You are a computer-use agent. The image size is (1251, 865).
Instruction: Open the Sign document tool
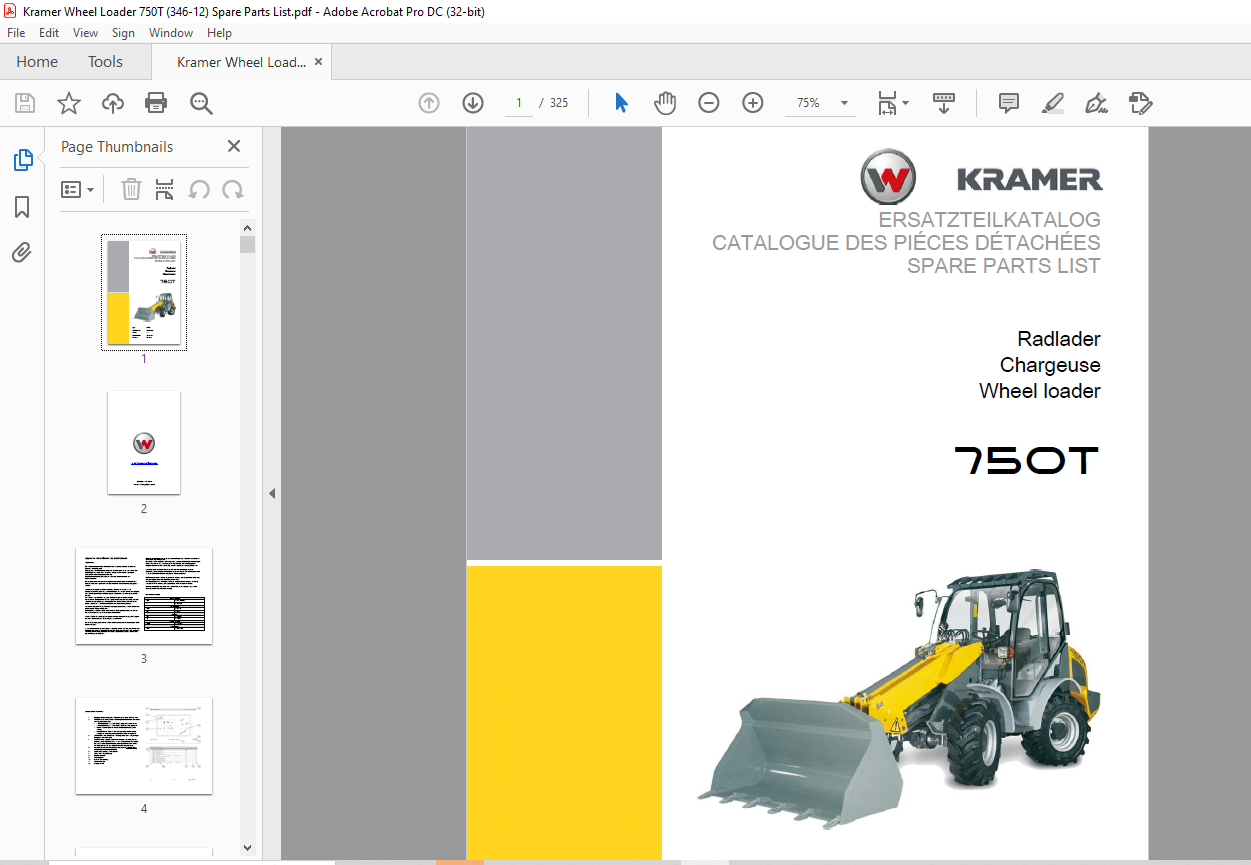(x=1097, y=103)
